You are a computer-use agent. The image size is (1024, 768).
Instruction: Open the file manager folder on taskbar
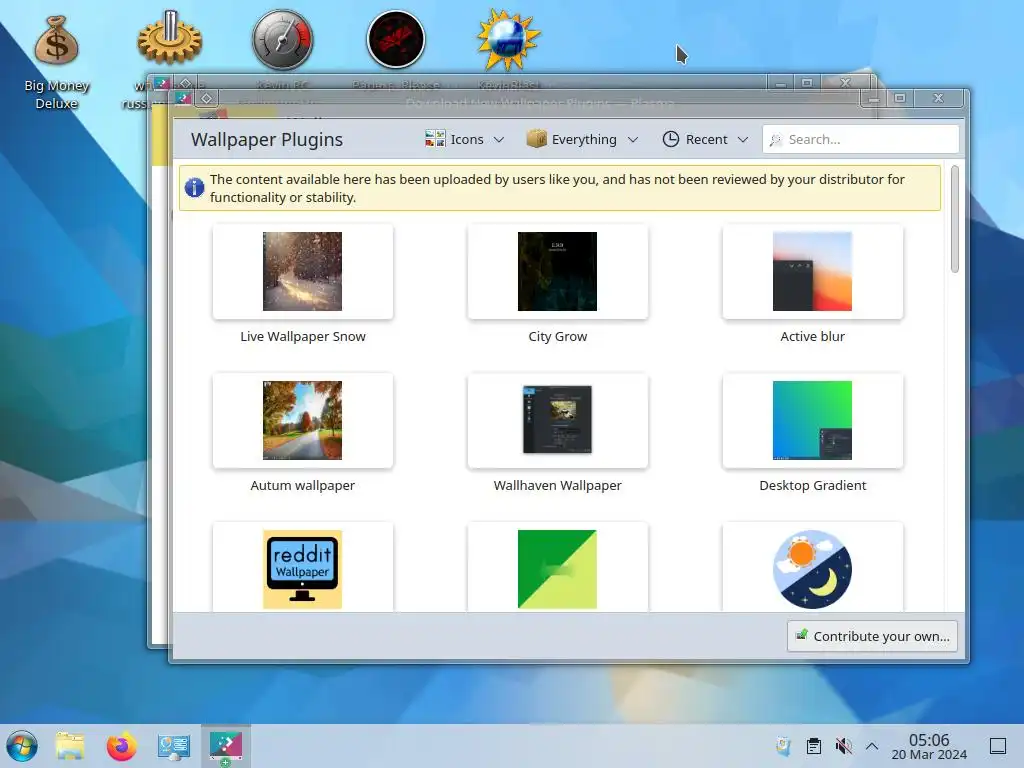pos(70,746)
